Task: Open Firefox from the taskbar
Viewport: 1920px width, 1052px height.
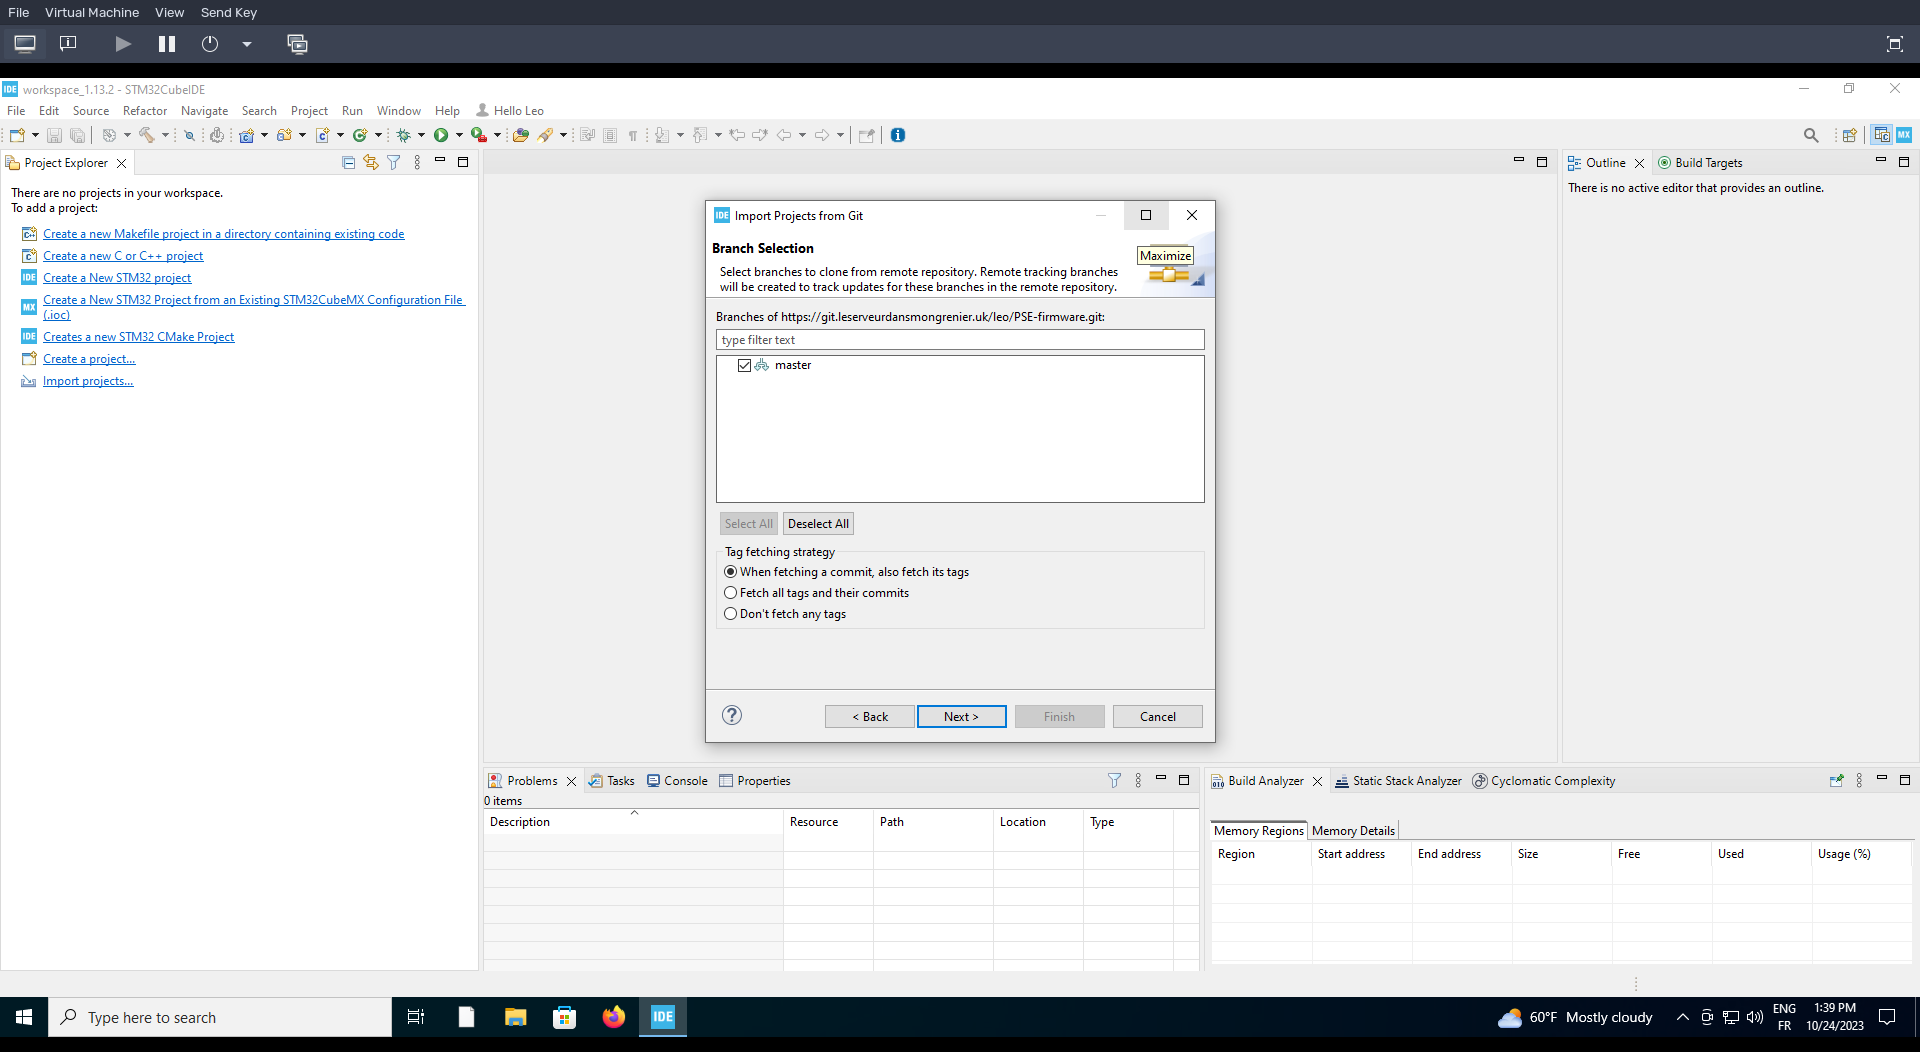Action: (613, 1017)
